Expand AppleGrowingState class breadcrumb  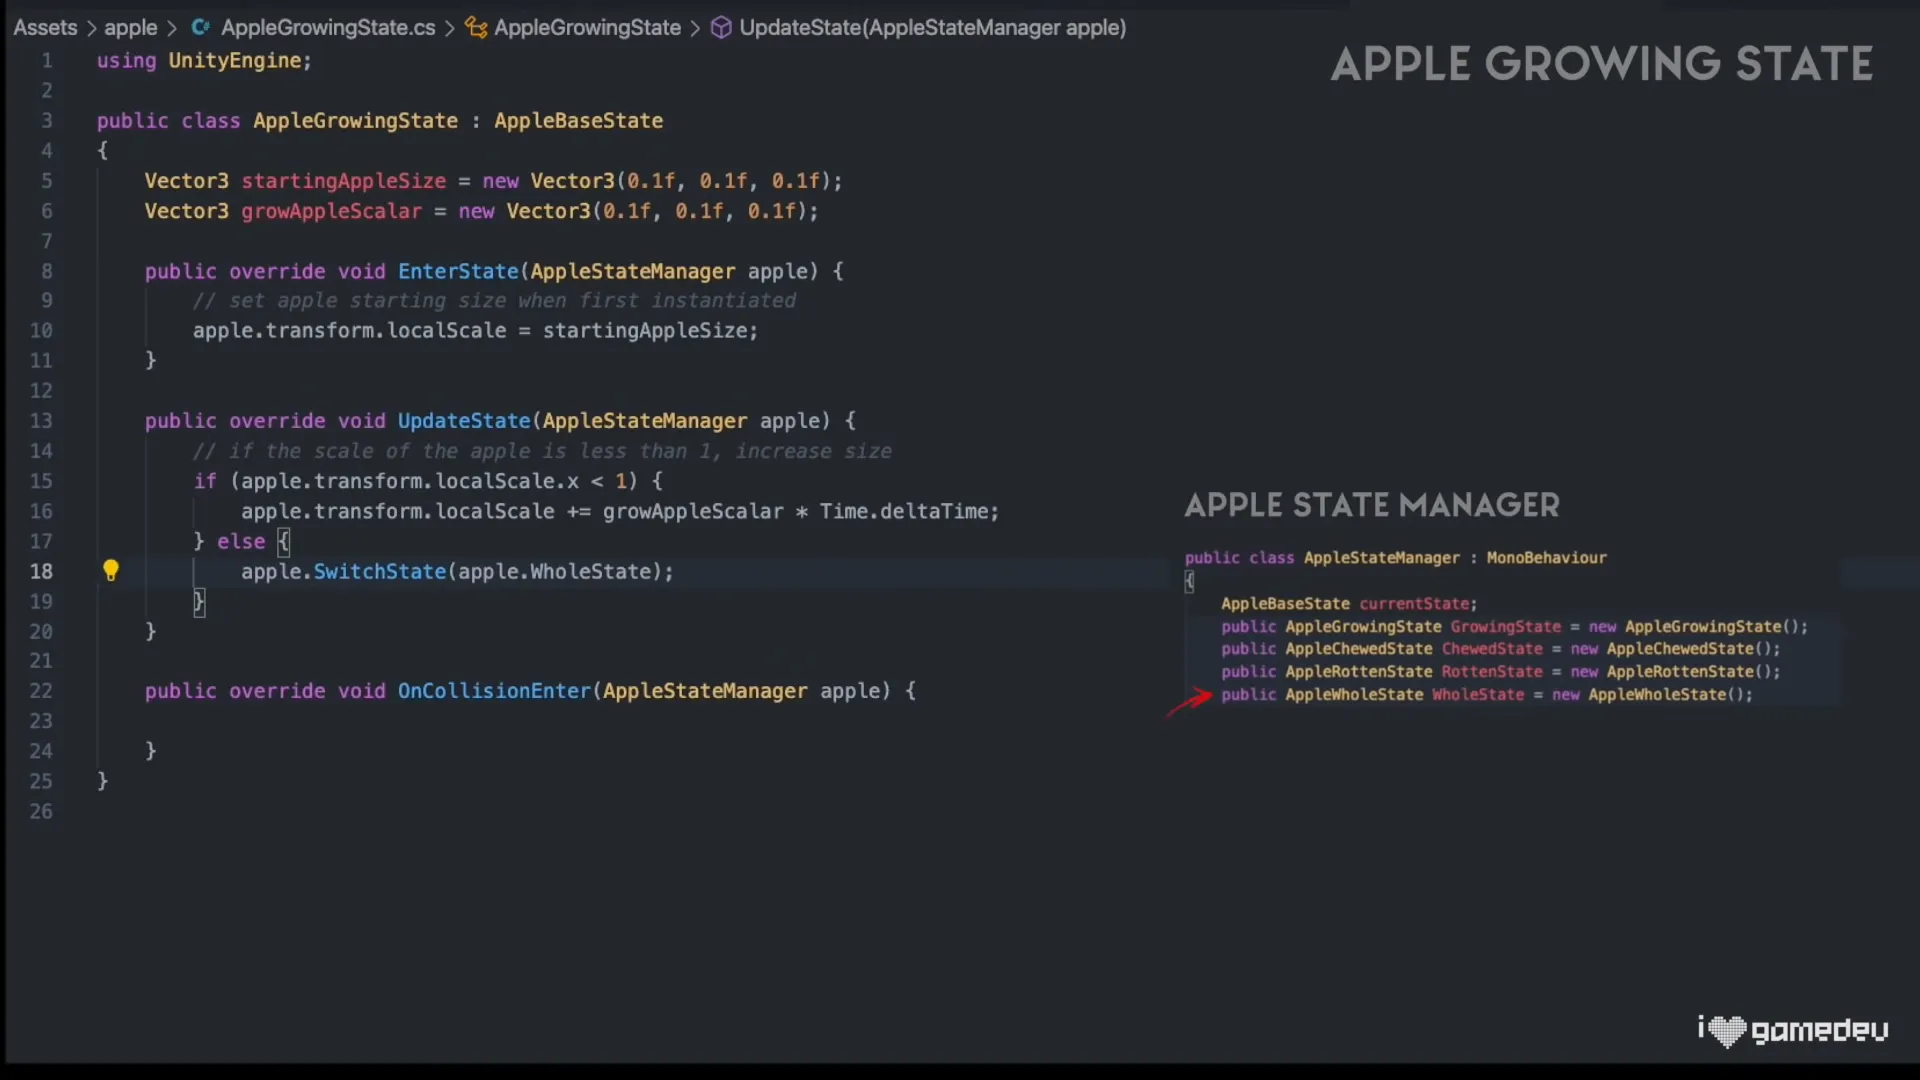click(587, 28)
